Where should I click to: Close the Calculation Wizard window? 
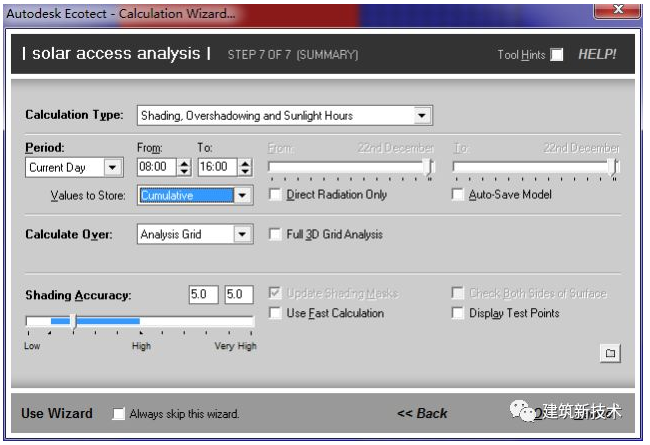(618, 10)
